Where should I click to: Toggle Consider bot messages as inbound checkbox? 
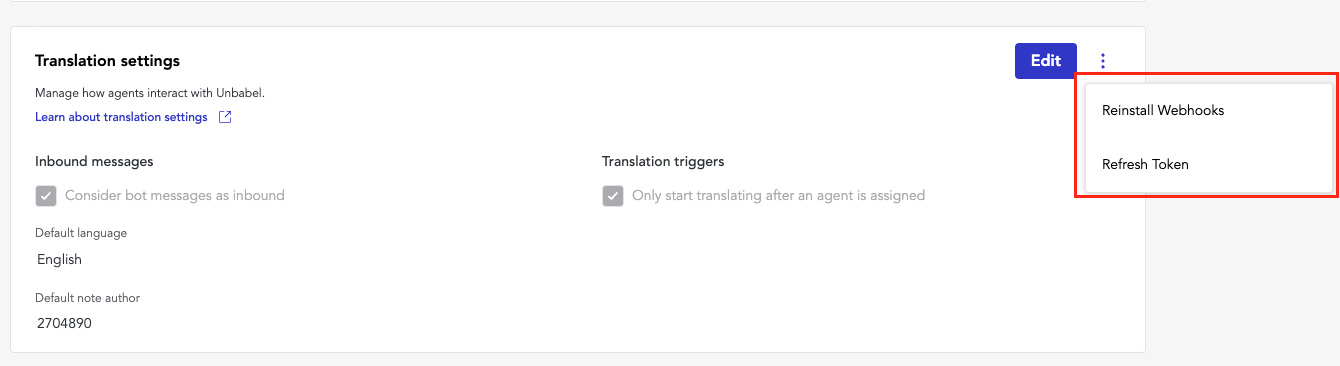tap(46, 196)
